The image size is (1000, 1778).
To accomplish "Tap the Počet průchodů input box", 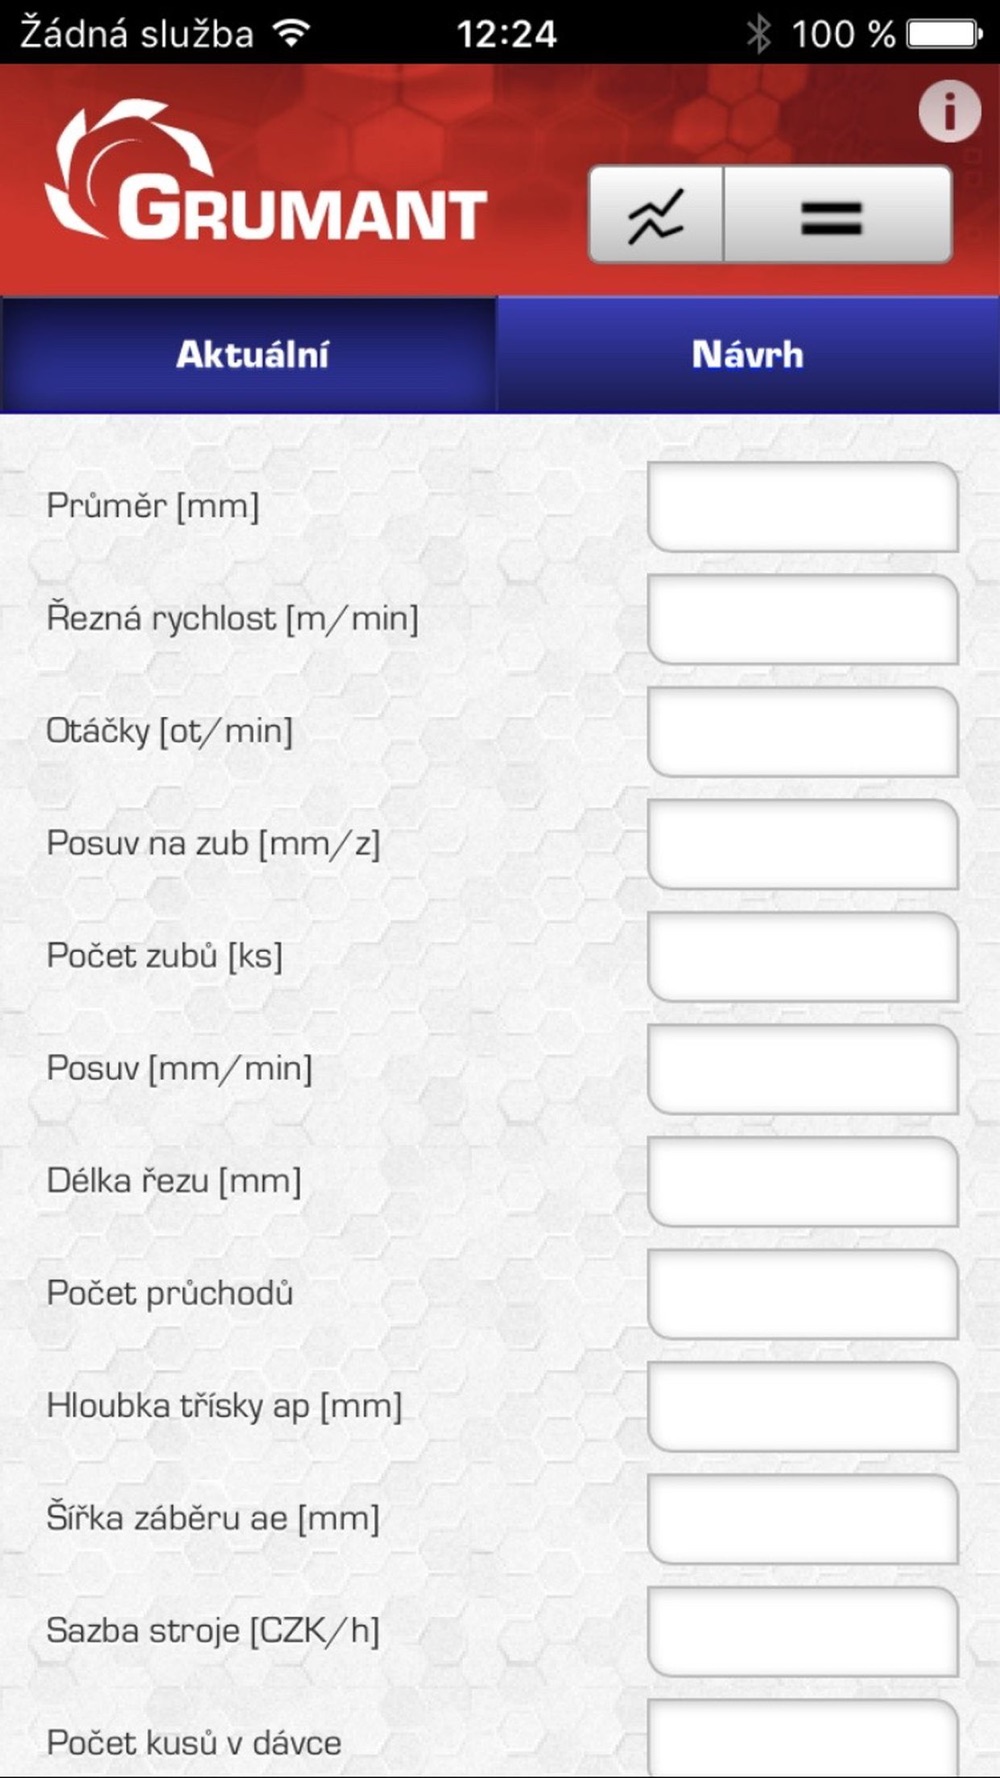I will (803, 1294).
